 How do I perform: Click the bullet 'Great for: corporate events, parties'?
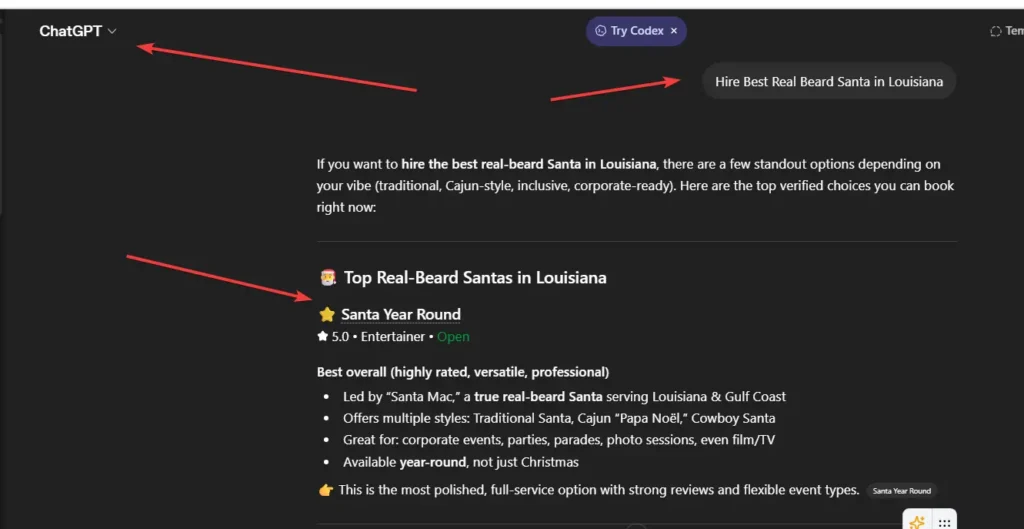click(559, 440)
